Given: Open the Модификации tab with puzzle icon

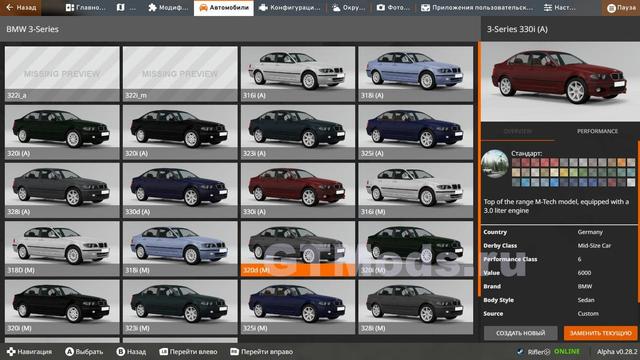Looking at the screenshot, I should click(x=168, y=8).
